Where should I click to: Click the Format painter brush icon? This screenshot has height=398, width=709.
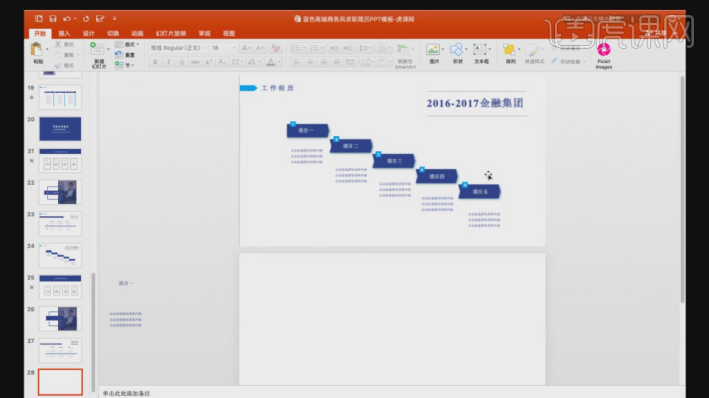[x=58, y=66]
